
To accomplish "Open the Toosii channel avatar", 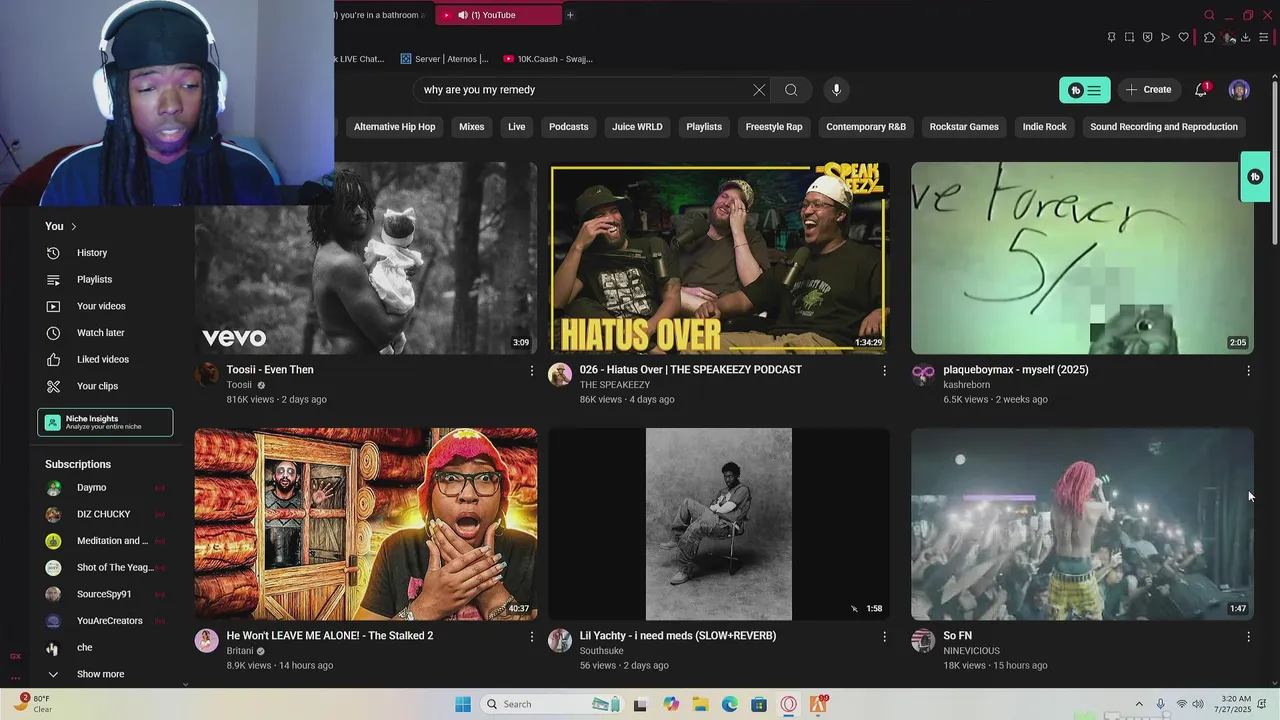I will pos(207,375).
